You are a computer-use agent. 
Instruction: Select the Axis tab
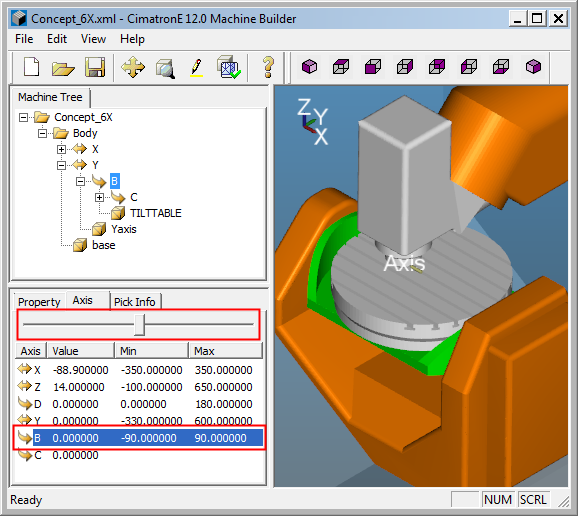(x=83, y=300)
